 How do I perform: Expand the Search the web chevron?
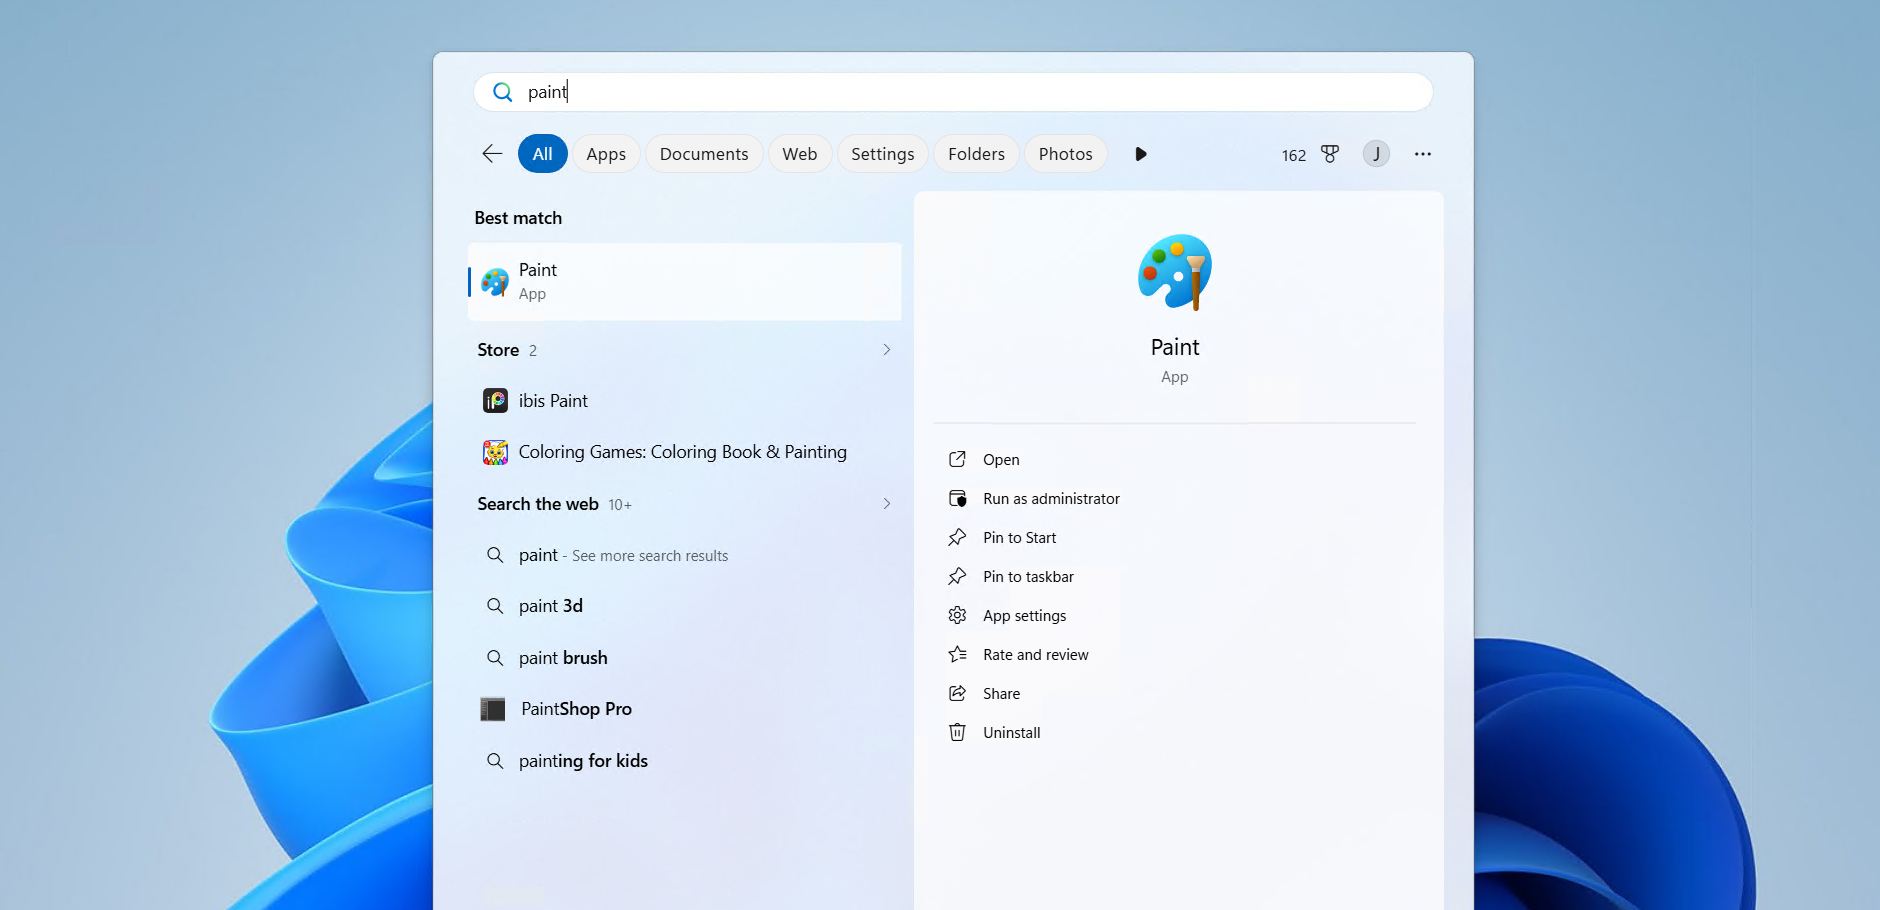click(887, 504)
